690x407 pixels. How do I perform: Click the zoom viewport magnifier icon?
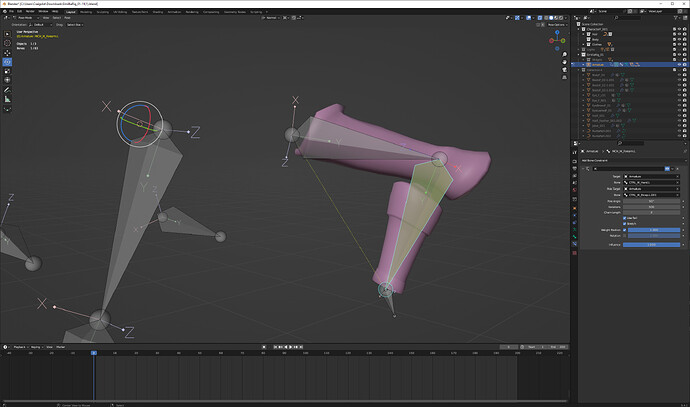click(565, 55)
